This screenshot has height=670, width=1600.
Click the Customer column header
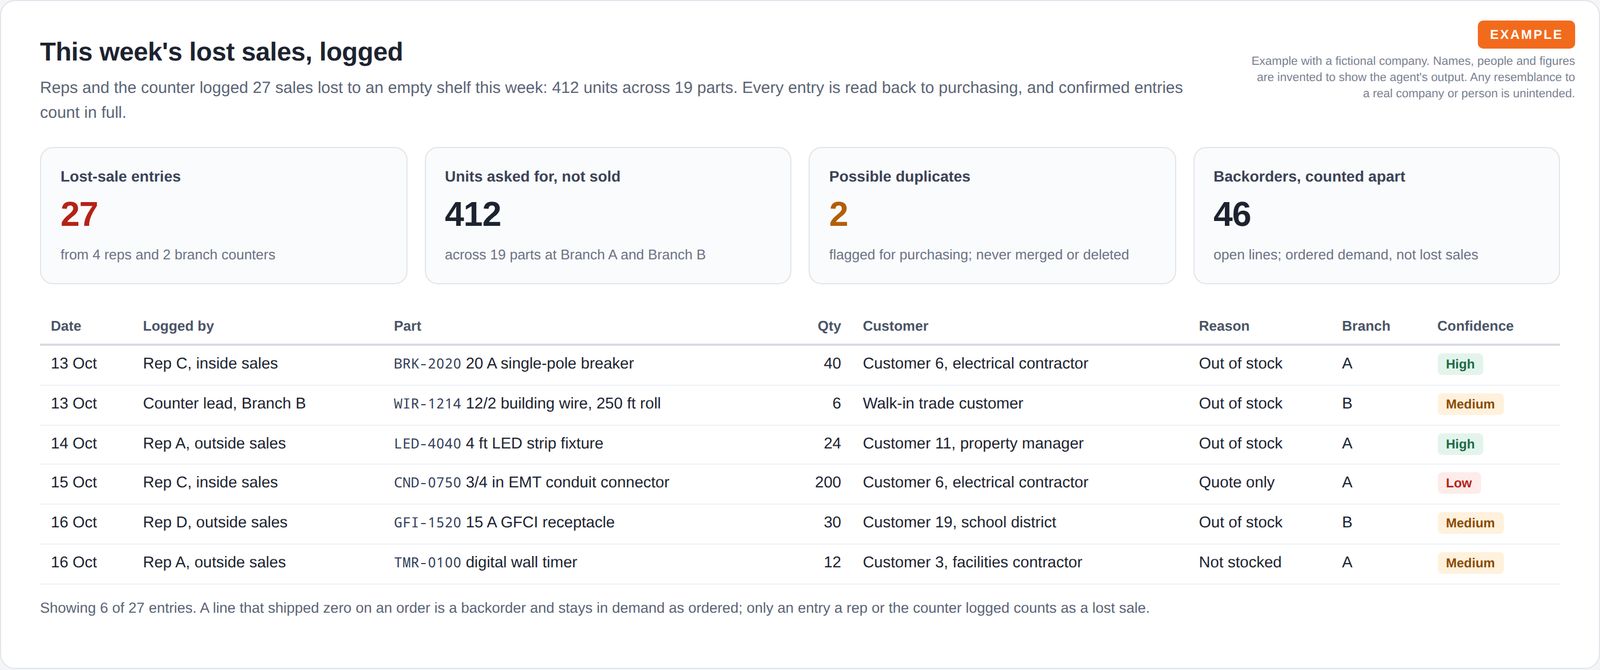click(x=895, y=326)
